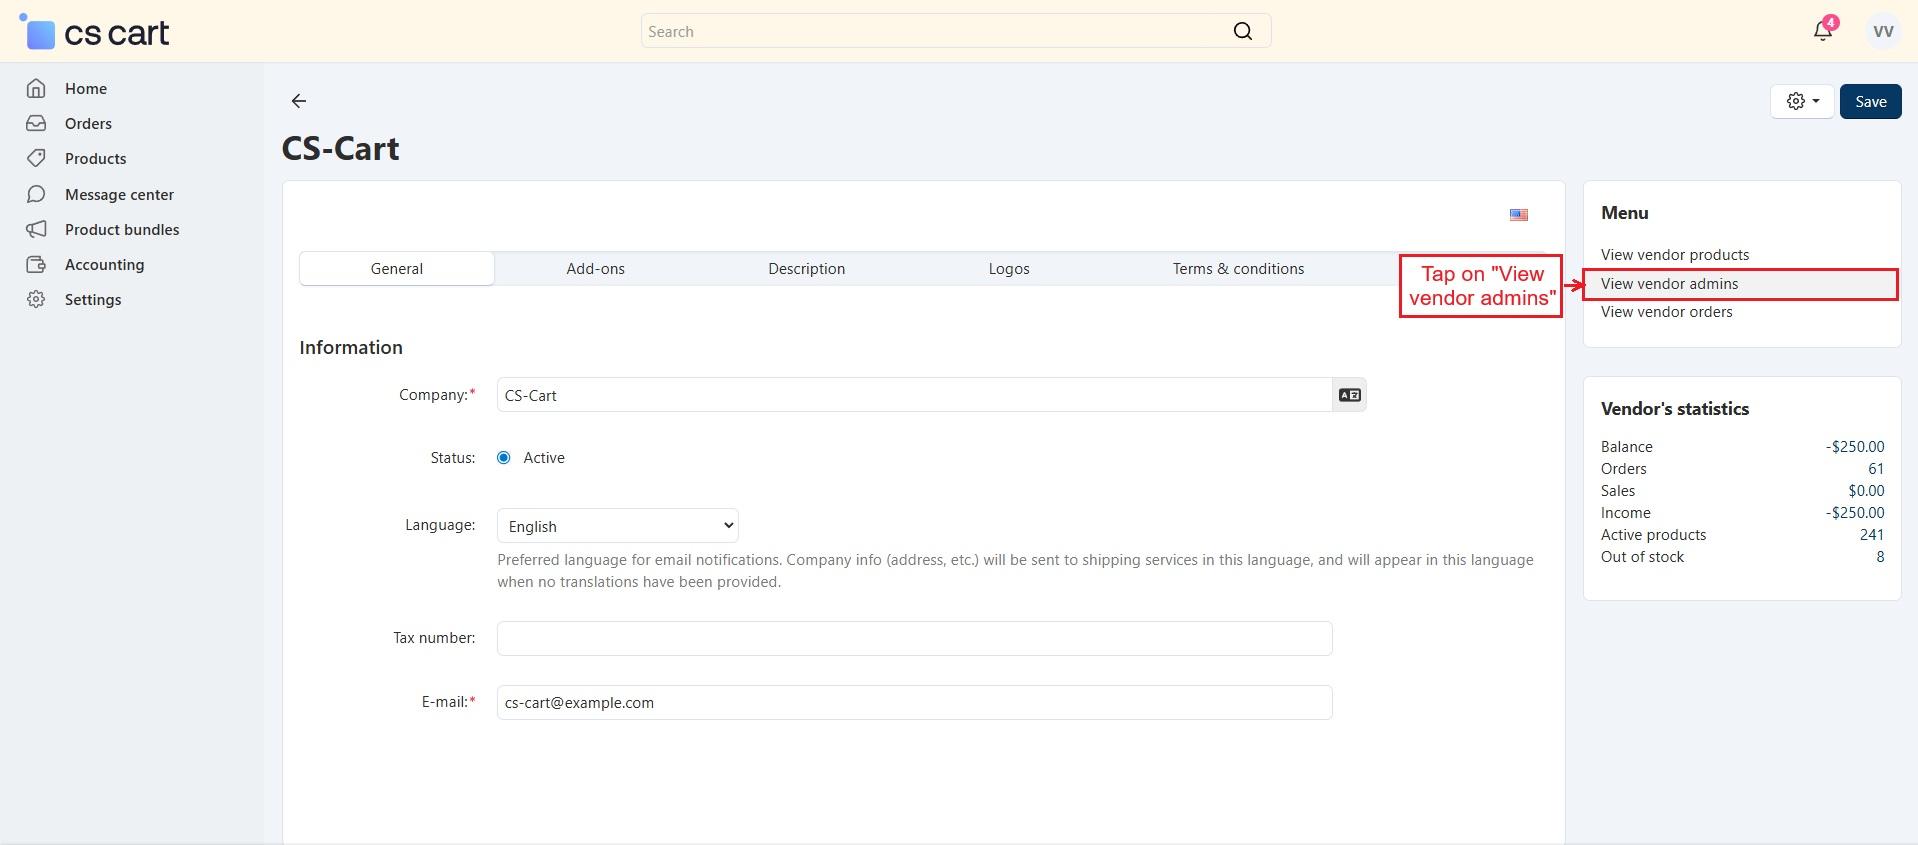The width and height of the screenshot is (1918, 845).
Task: Click the Home icon in sidebar
Action: coord(36,89)
